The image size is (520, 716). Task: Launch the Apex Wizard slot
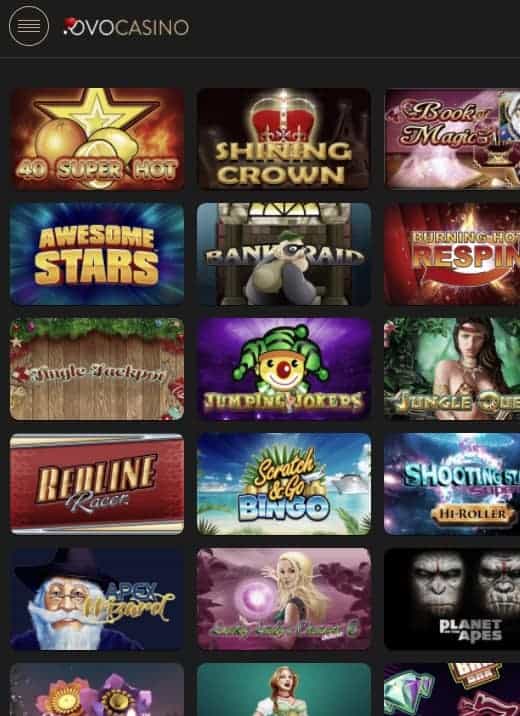pos(97,599)
